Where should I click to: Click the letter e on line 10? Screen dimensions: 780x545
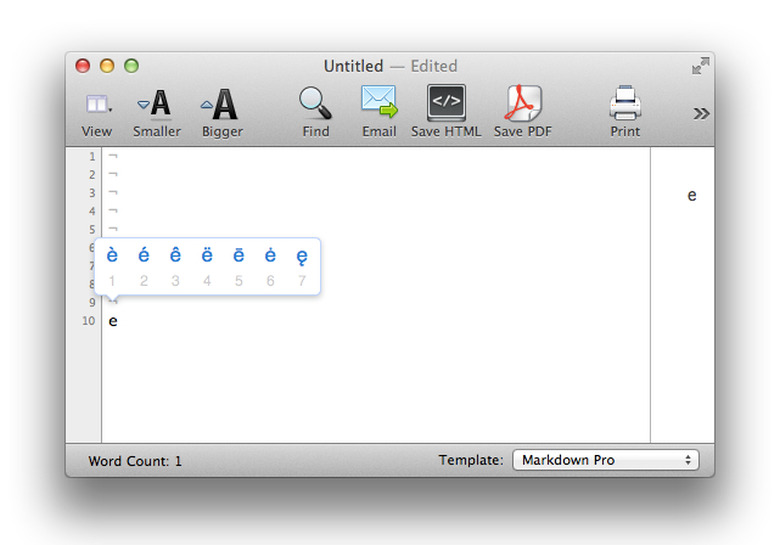(113, 321)
